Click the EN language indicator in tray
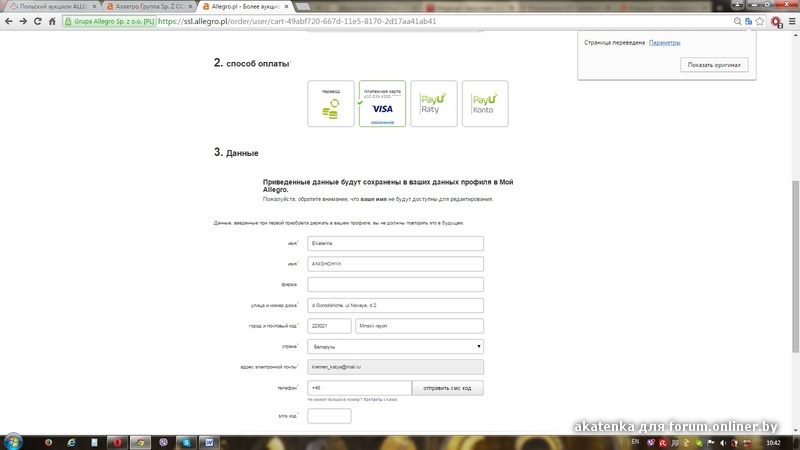Image resolution: width=800 pixels, height=450 pixels. pos(635,442)
